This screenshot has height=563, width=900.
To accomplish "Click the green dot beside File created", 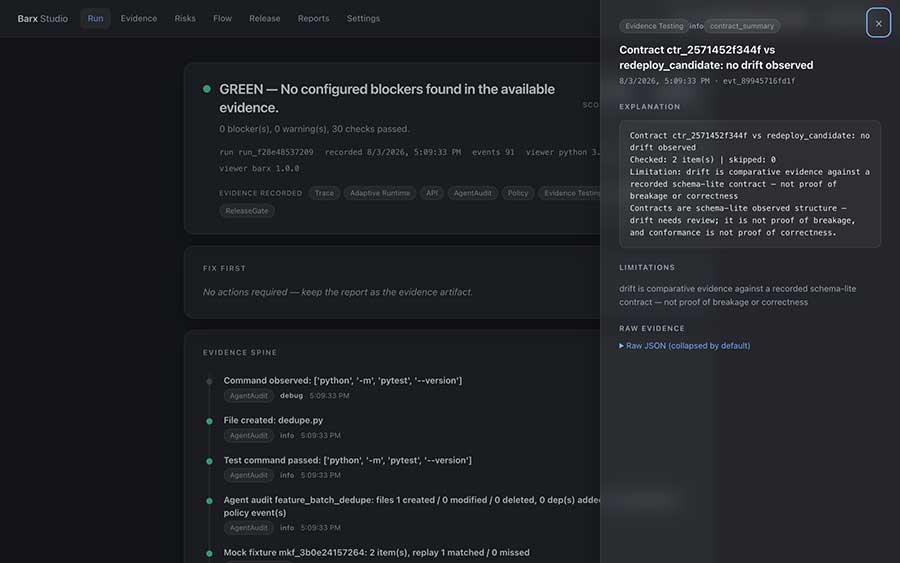I will coord(210,421).
